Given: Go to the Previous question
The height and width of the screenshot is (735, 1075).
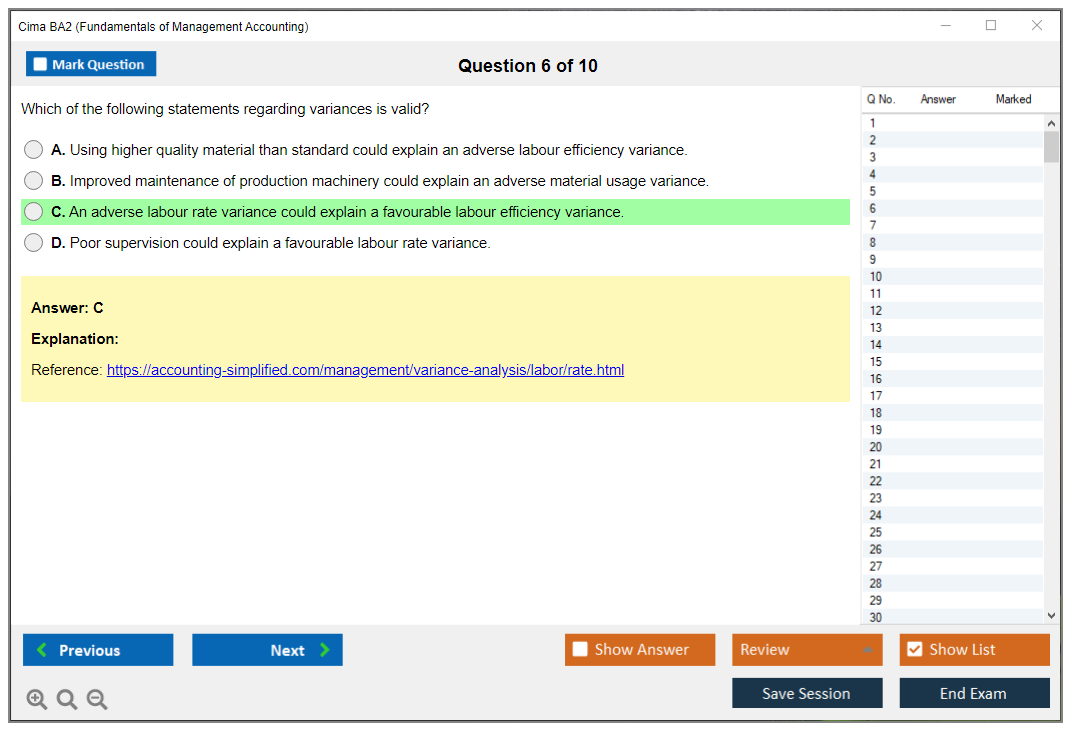Looking at the screenshot, I should click(x=98, y=650).
